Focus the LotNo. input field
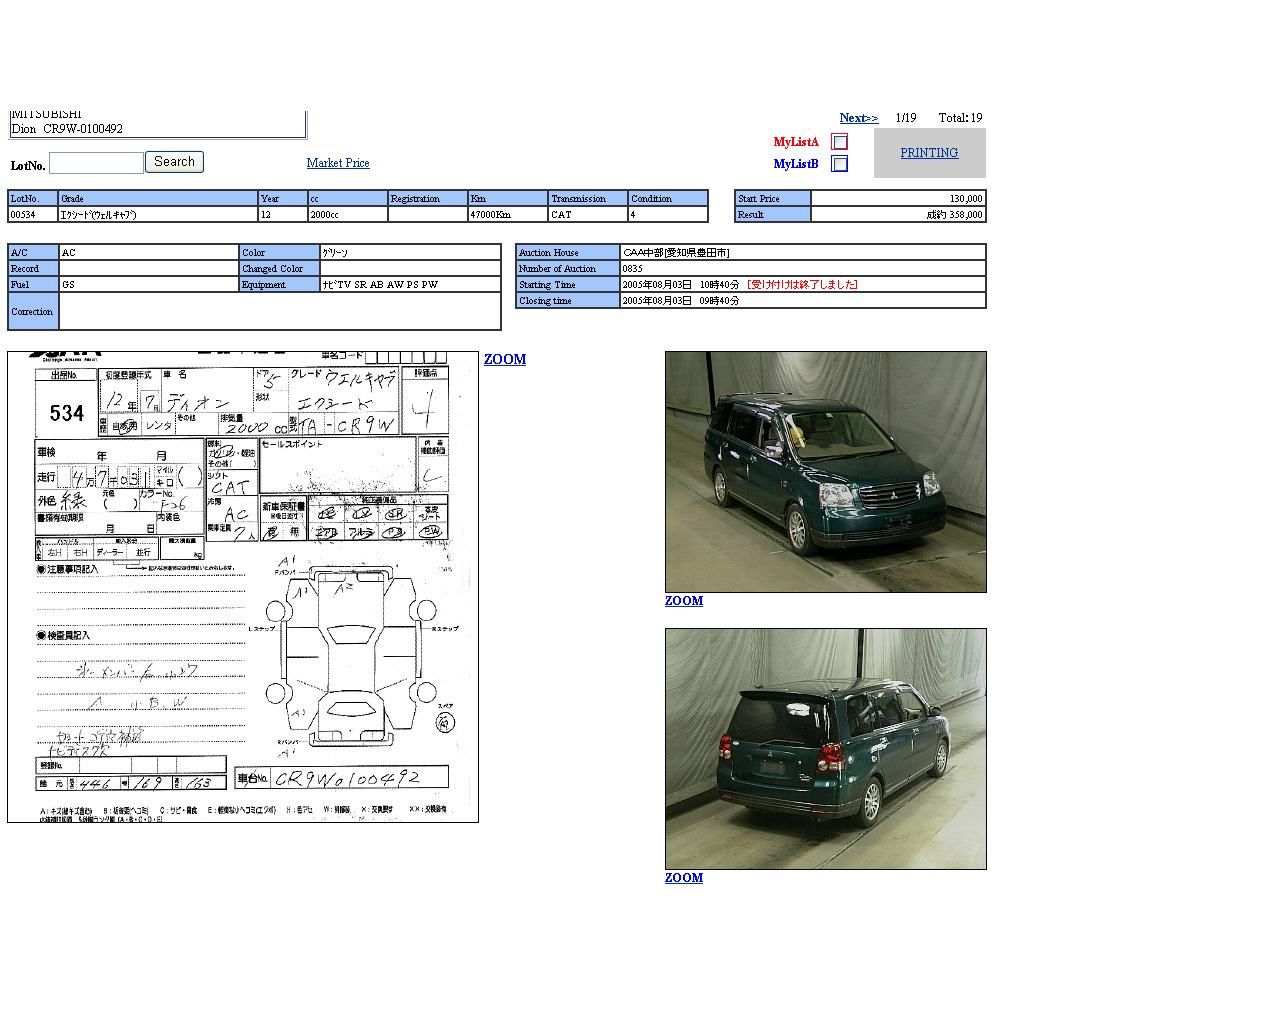 point(96,163)
